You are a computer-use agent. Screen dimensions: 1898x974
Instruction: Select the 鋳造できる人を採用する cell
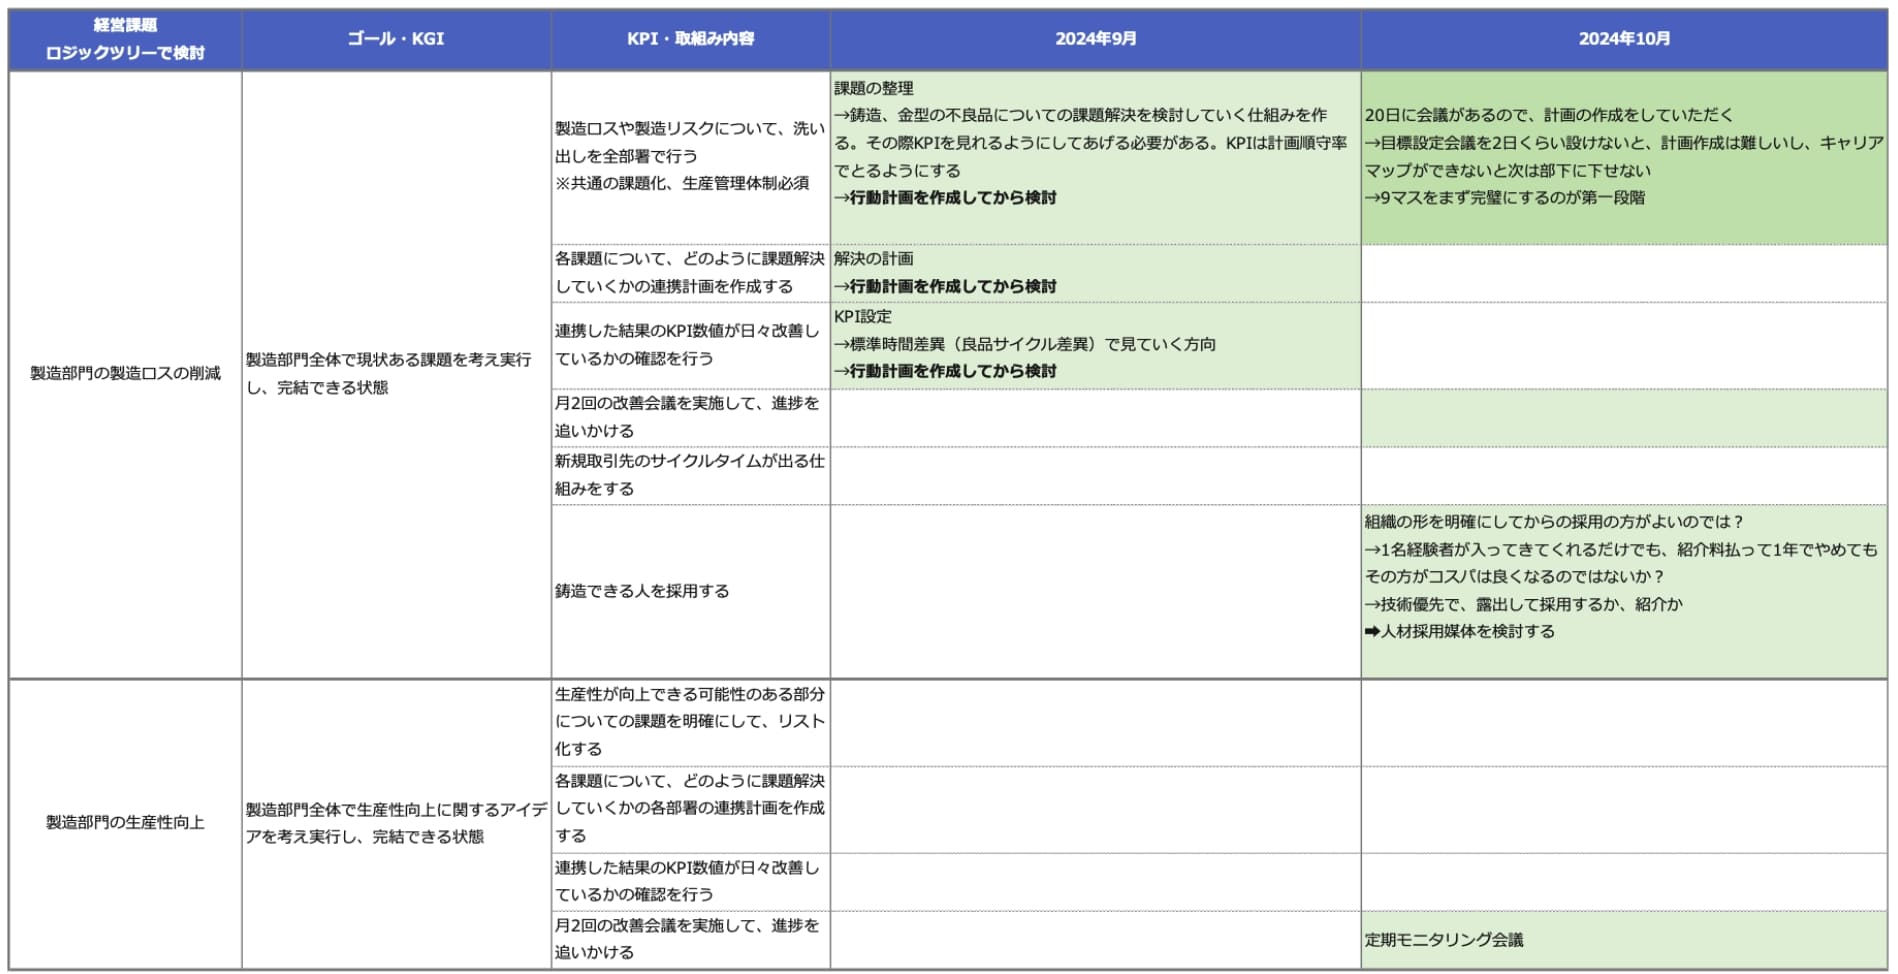click(x=690, y=591)
